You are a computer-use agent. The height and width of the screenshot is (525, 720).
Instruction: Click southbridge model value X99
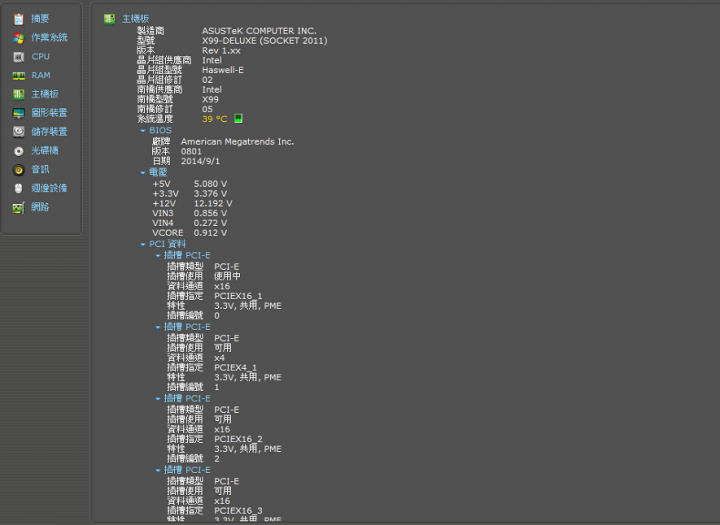click(210, 99)
